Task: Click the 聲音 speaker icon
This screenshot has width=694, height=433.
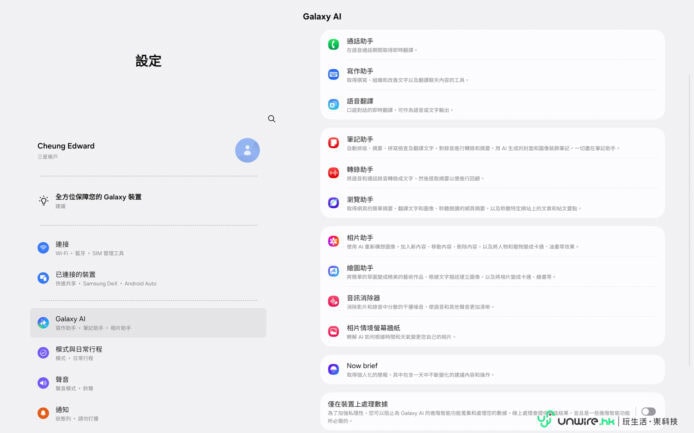Action: point(43,383)
